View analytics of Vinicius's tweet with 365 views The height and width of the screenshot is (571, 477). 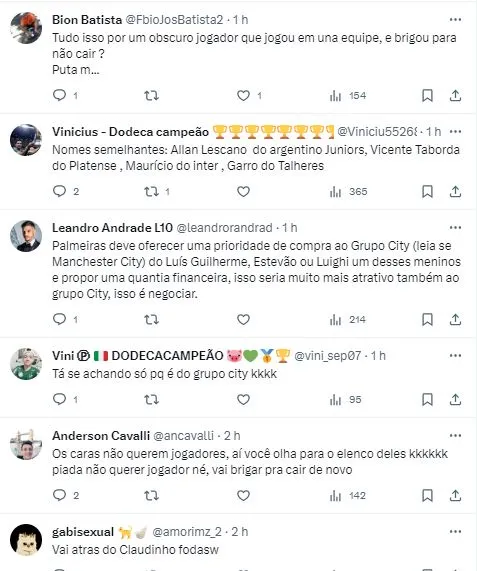348,191
